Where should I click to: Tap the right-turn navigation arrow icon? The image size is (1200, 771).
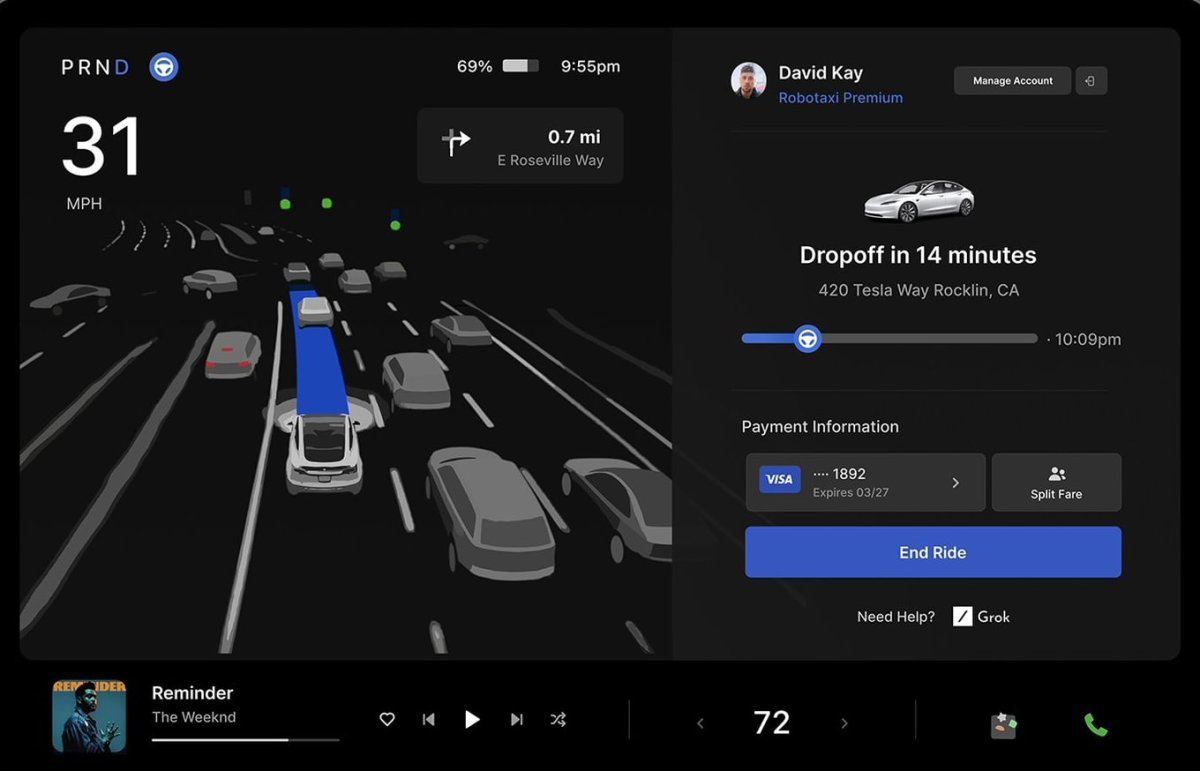point(456,143)
